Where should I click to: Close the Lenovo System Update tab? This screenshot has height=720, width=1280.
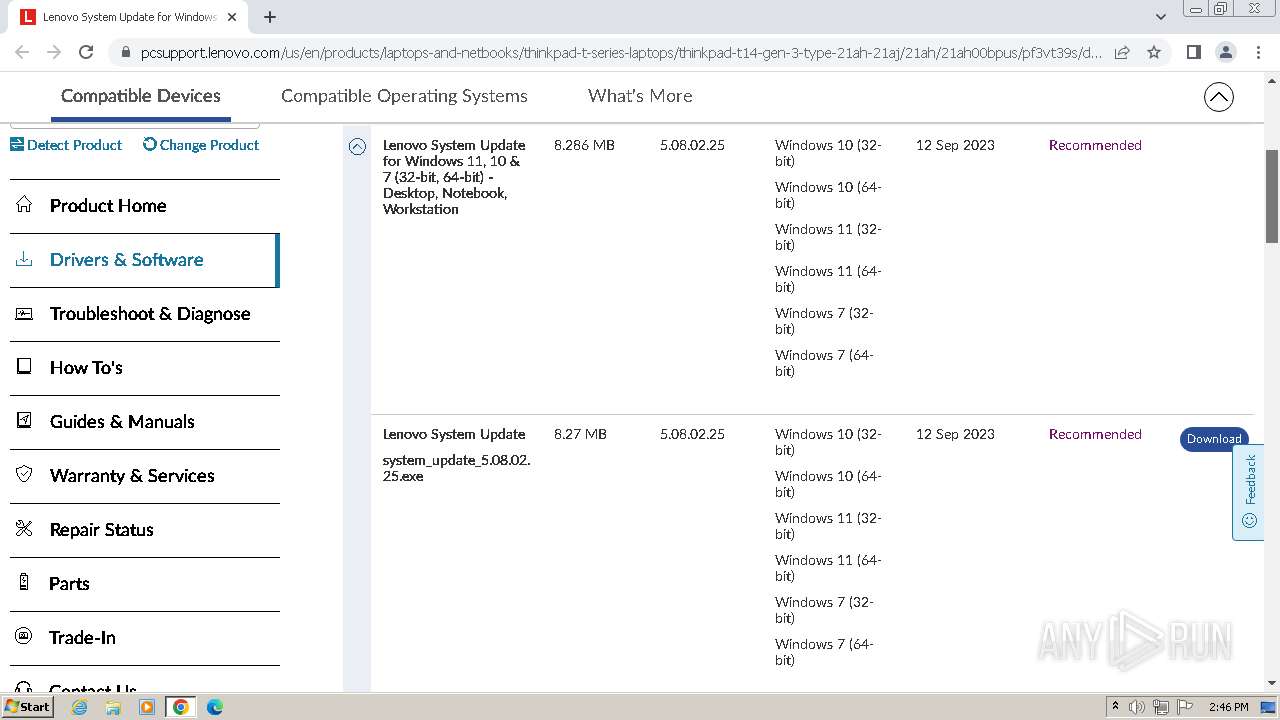coord(232,17)
